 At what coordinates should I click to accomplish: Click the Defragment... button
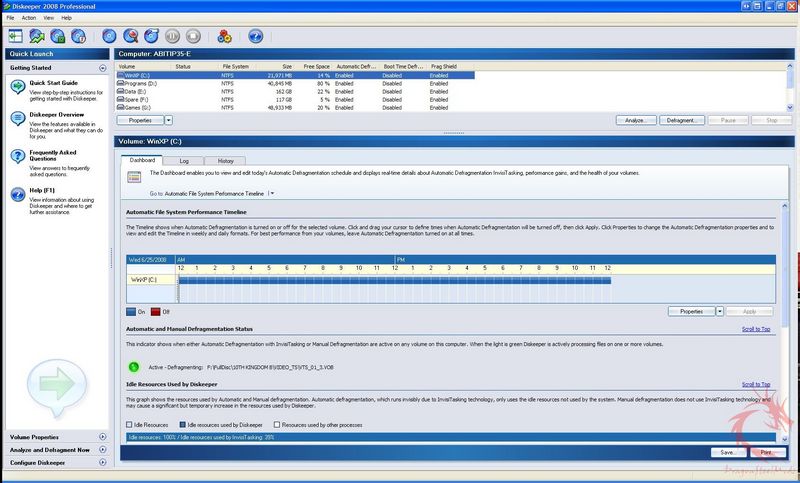click(x=681, y=120)
